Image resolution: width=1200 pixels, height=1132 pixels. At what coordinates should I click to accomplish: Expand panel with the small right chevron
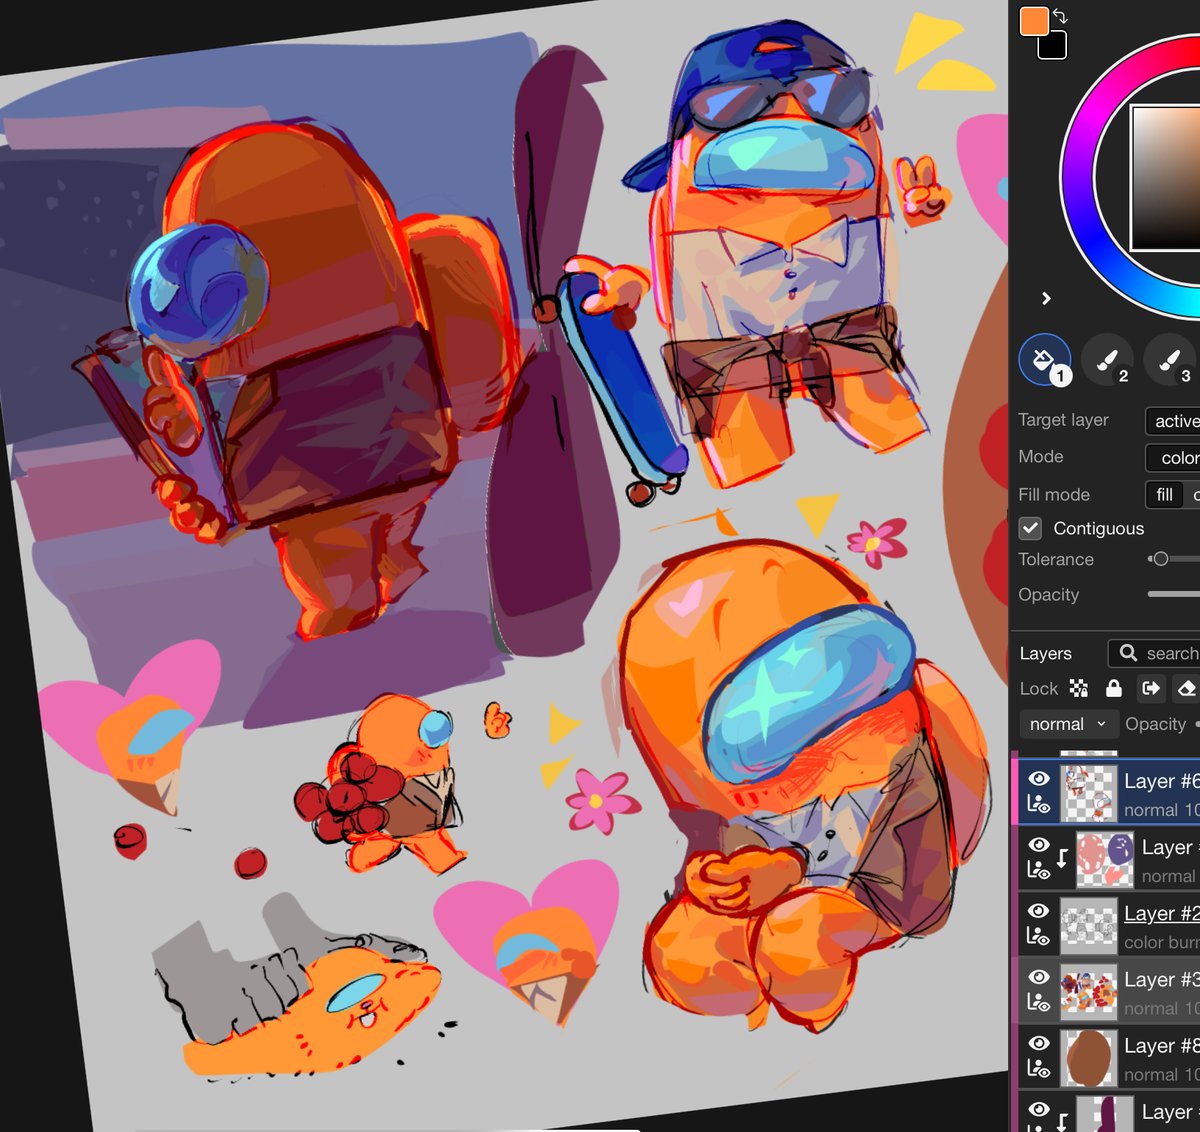[x=1046, y=298]
